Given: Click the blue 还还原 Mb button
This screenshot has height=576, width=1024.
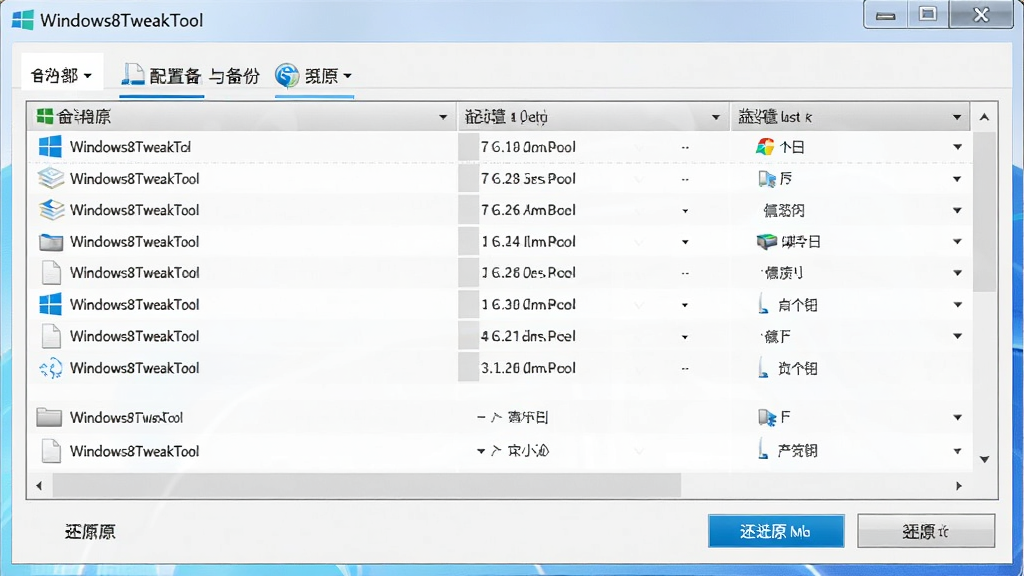Looking at the screenshot, I should (776, 531).
